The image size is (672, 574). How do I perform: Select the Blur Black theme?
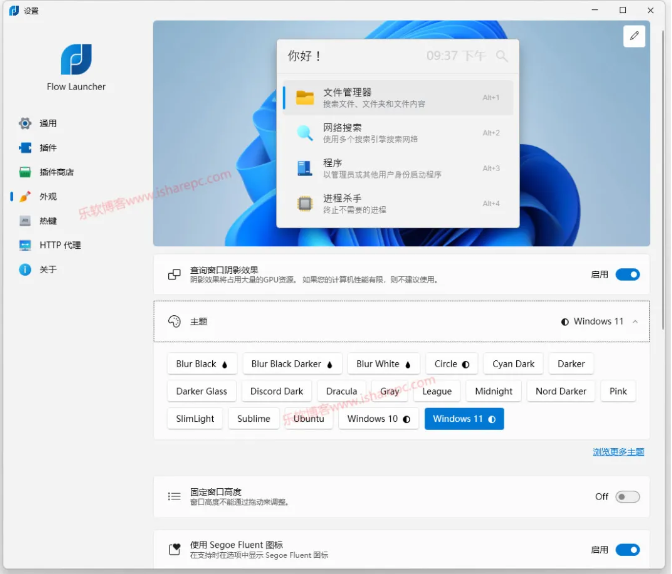click(x=202, y=364)
